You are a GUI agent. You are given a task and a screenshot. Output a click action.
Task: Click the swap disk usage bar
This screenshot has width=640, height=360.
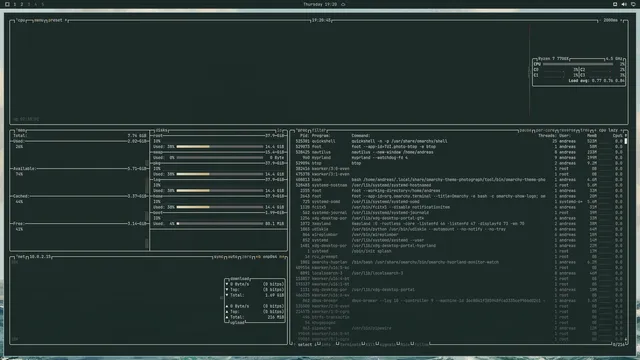point(220,158)
